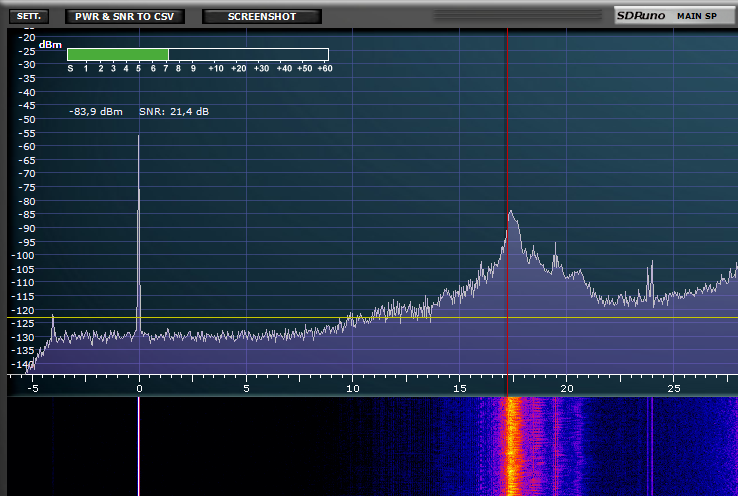Take a capture with the SCREENSHOT button
Screen dimensions: 738x496
coord(261,16)
